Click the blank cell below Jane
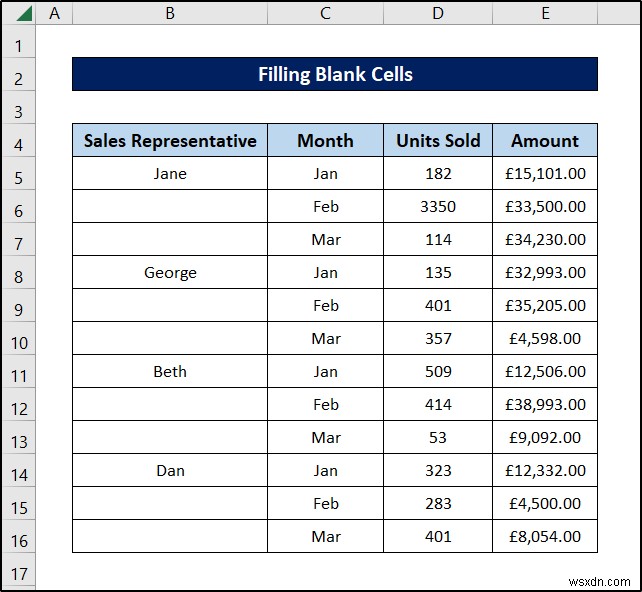The width and height of the screenshot is (642, 592). (170, 207)
